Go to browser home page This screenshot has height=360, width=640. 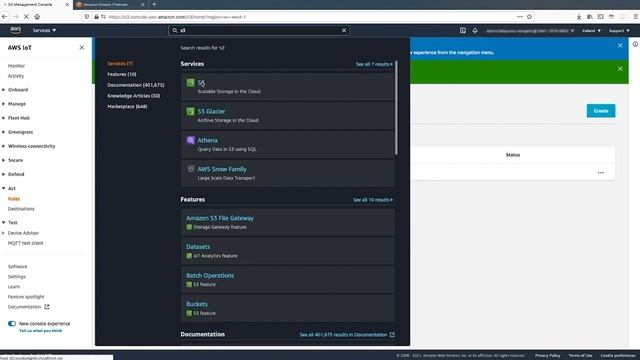point(37,17)
